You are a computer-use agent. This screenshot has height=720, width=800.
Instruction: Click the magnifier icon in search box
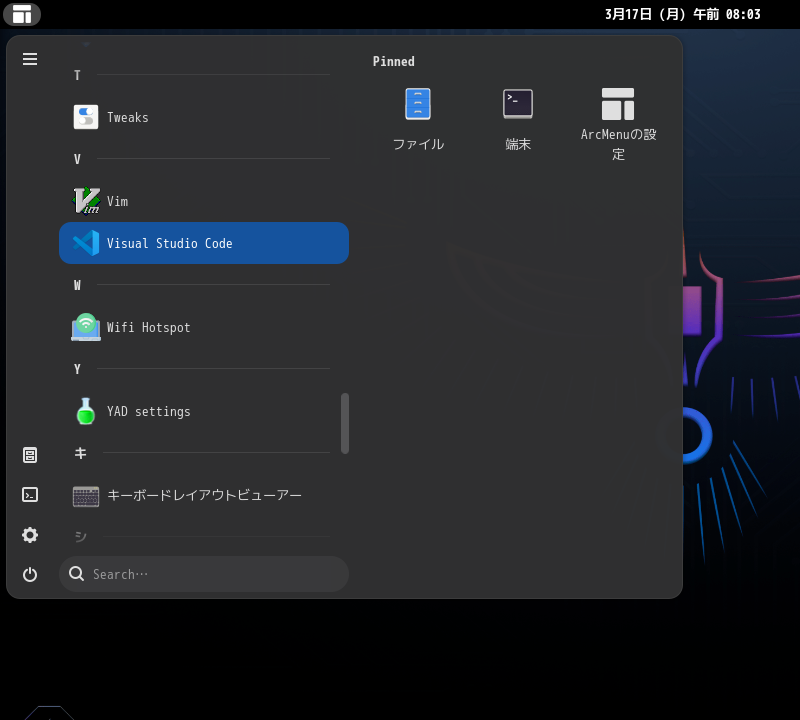tap(76, 574)
